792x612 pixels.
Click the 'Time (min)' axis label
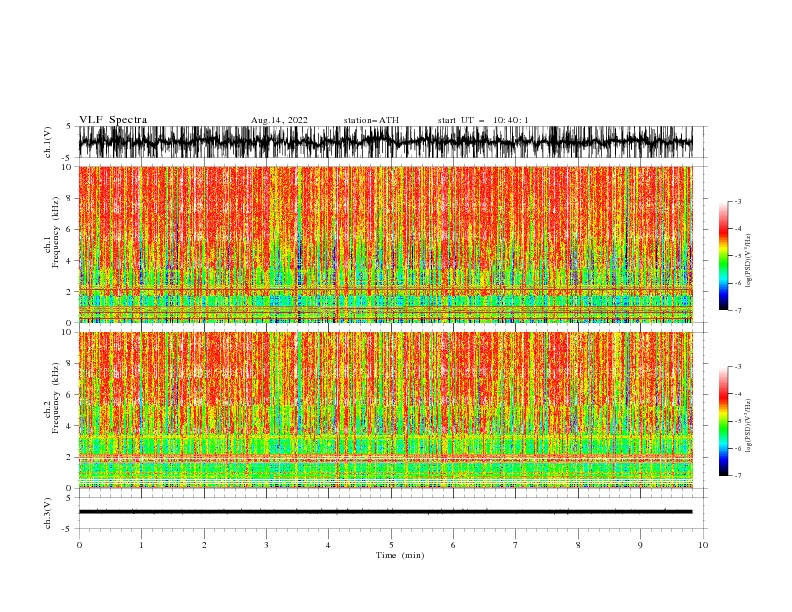[400, 555]
